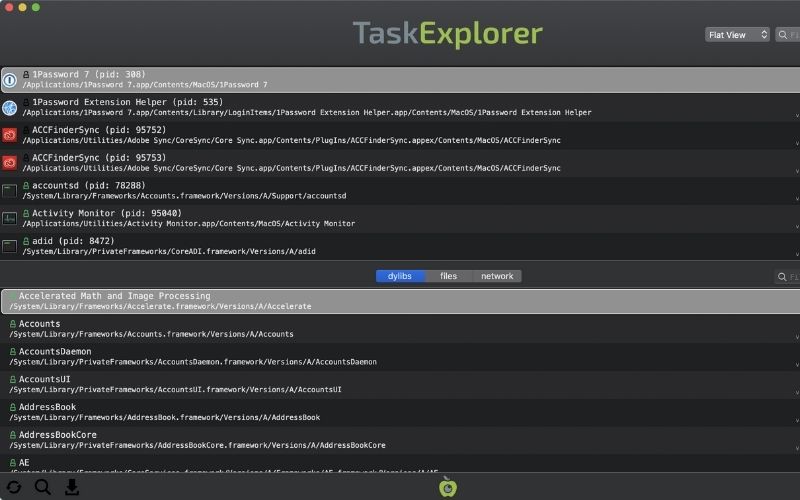
Task: Select the Accounts dylib name
Action: pos(39,324)
